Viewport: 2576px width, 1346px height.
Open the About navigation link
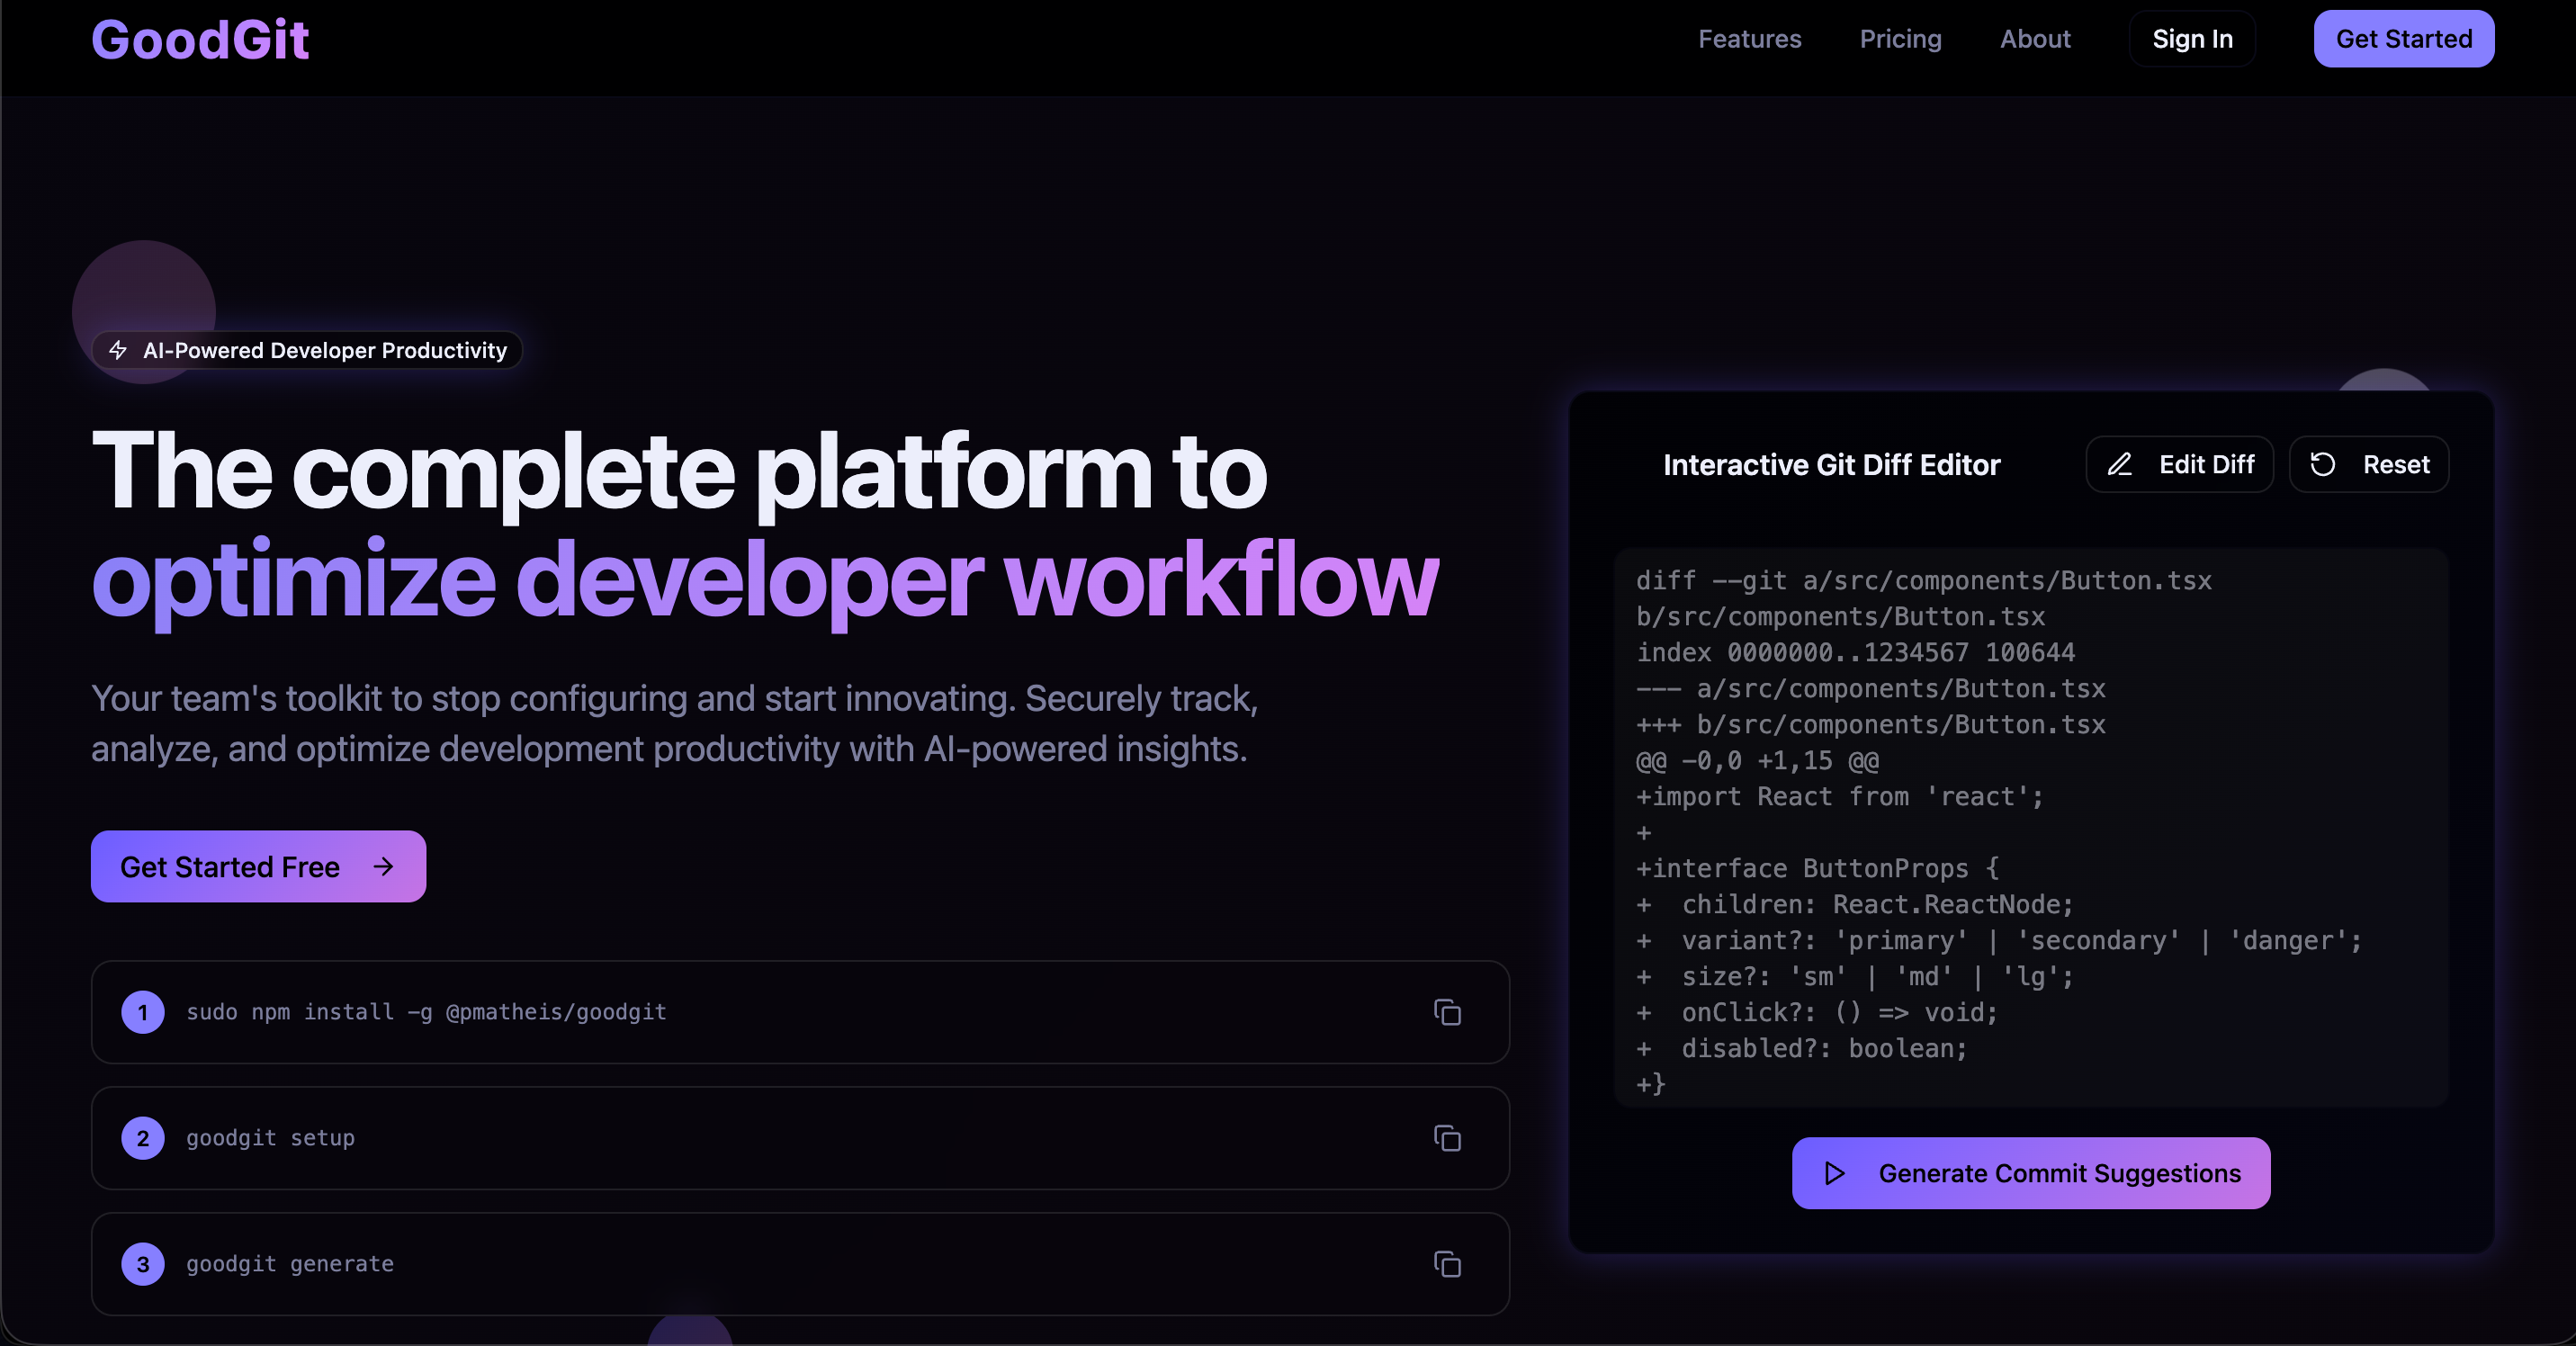tap(2034, 39)
